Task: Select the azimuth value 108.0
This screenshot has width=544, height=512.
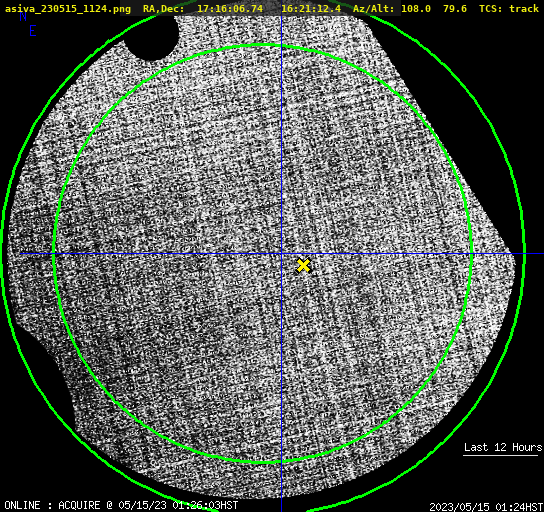Action: (x=416, y=8)
